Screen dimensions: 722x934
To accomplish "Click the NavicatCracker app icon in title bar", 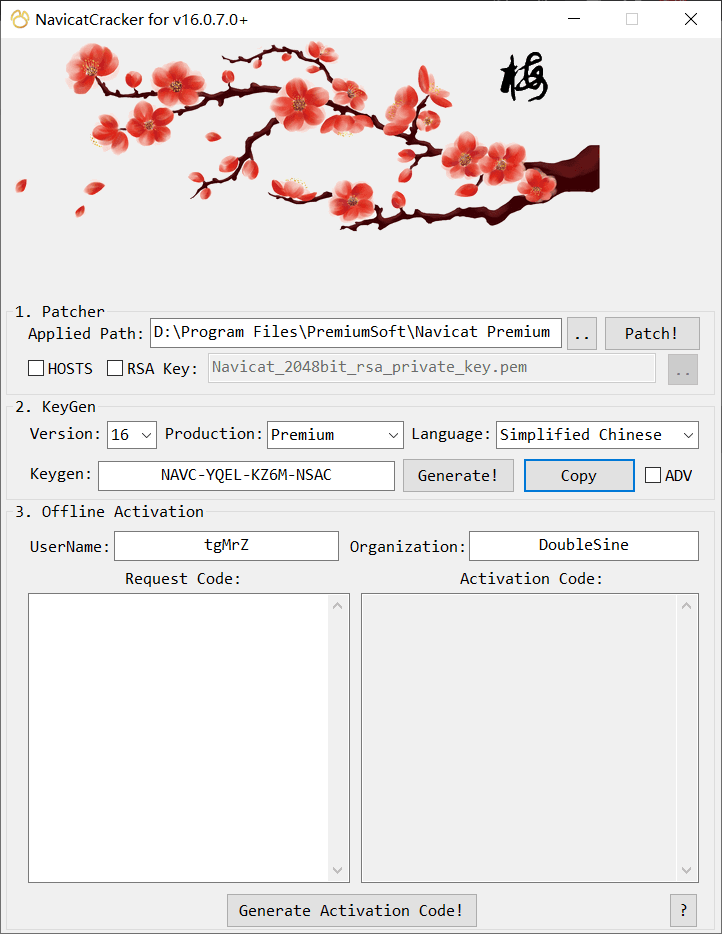I will 20,19.
